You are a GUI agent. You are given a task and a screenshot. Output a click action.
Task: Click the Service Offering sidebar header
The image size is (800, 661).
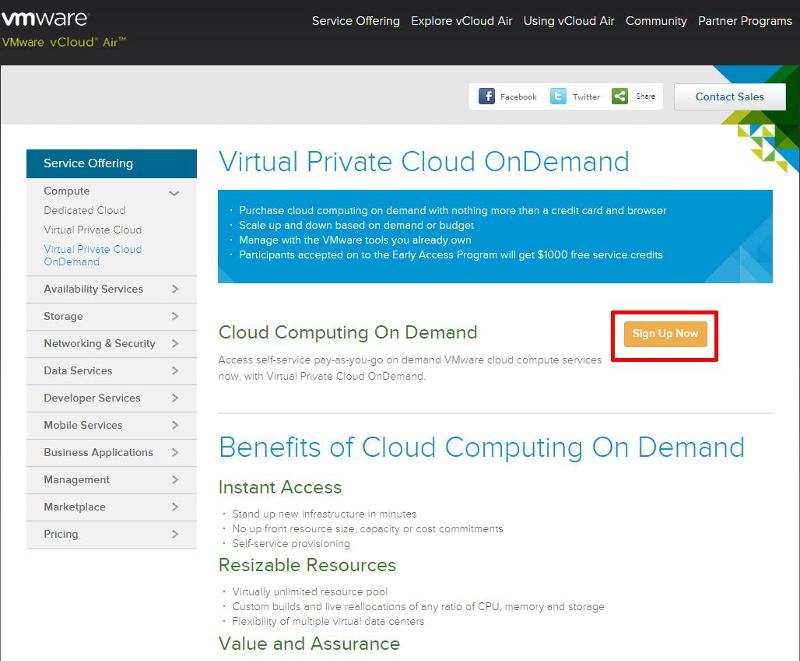tap(111, 163)
